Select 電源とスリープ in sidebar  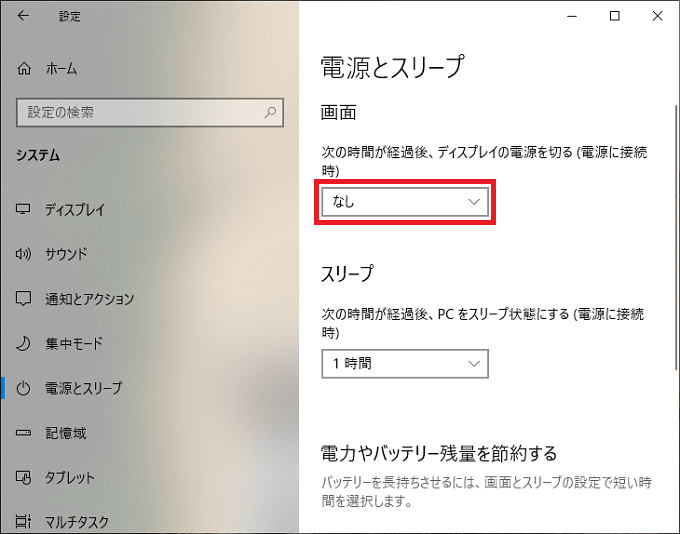coord(84,388)
